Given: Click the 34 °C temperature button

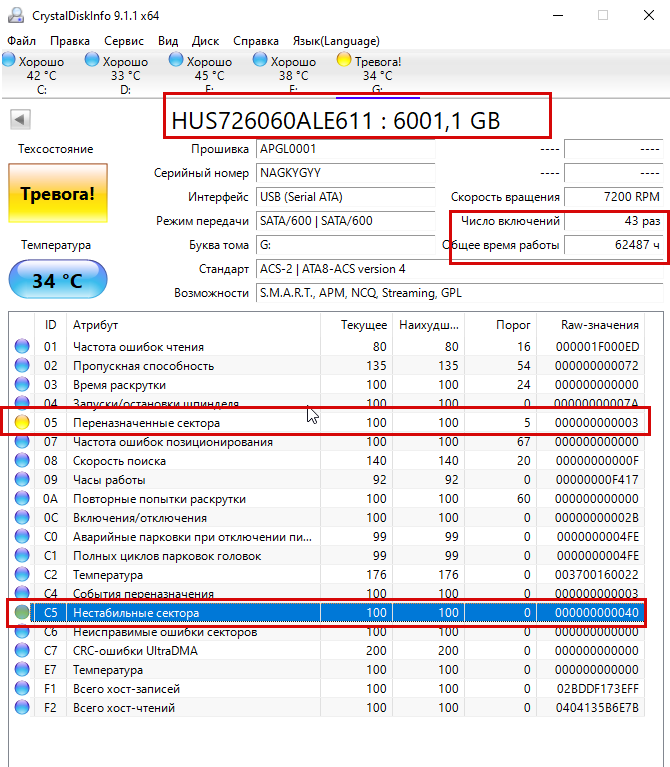Looking at the screenshot, I should [58, 279].
